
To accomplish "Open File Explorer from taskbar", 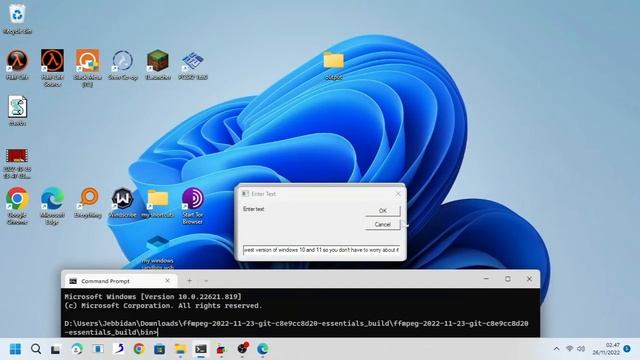I will pyautogui.click(x=180, y=349).
